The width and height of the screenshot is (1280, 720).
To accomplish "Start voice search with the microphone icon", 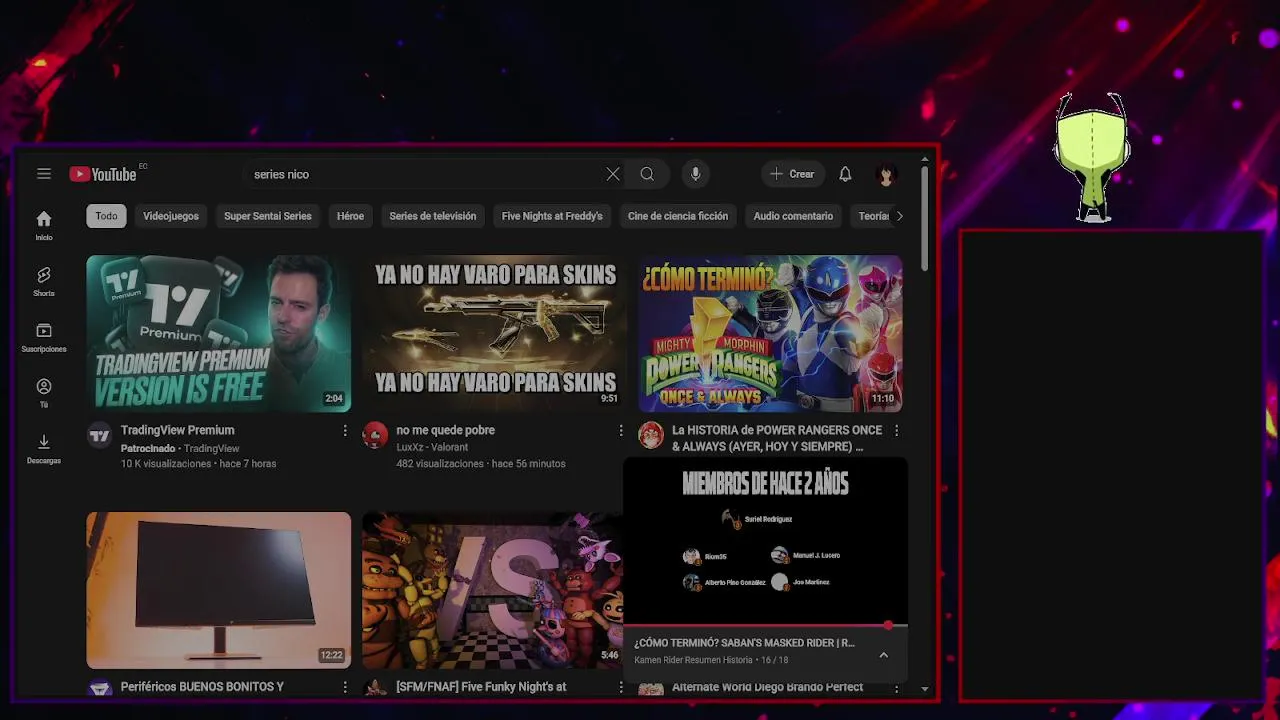I will pos(696,174).
